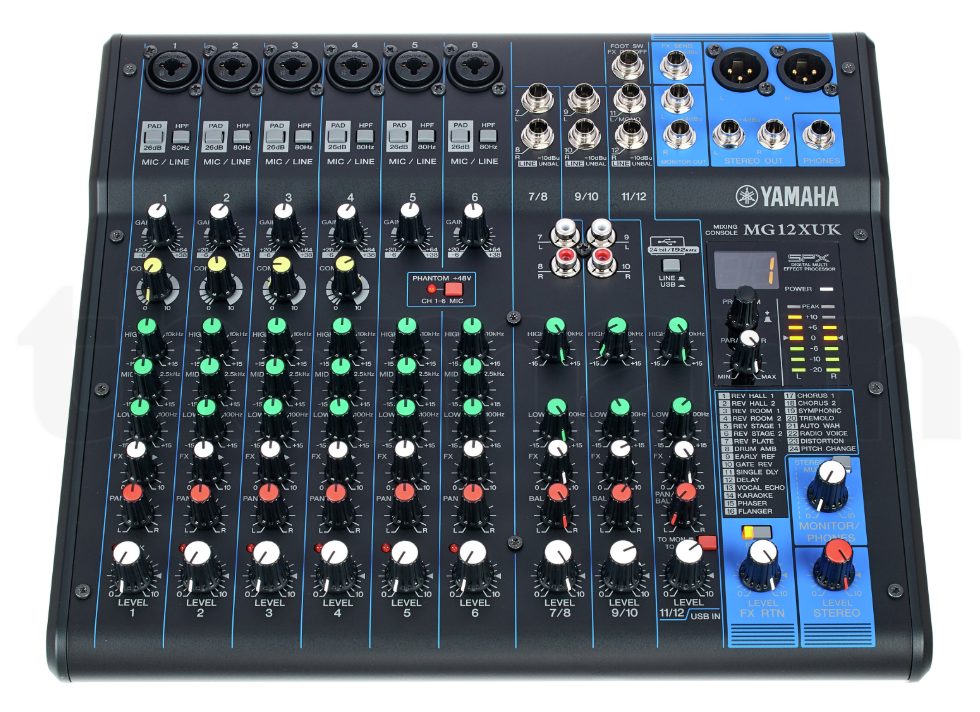The width and height of the screenshot is (980, 712).
Task: Adjust the green MID EQ knob on channel 5
Action: [x=406, y=378]
